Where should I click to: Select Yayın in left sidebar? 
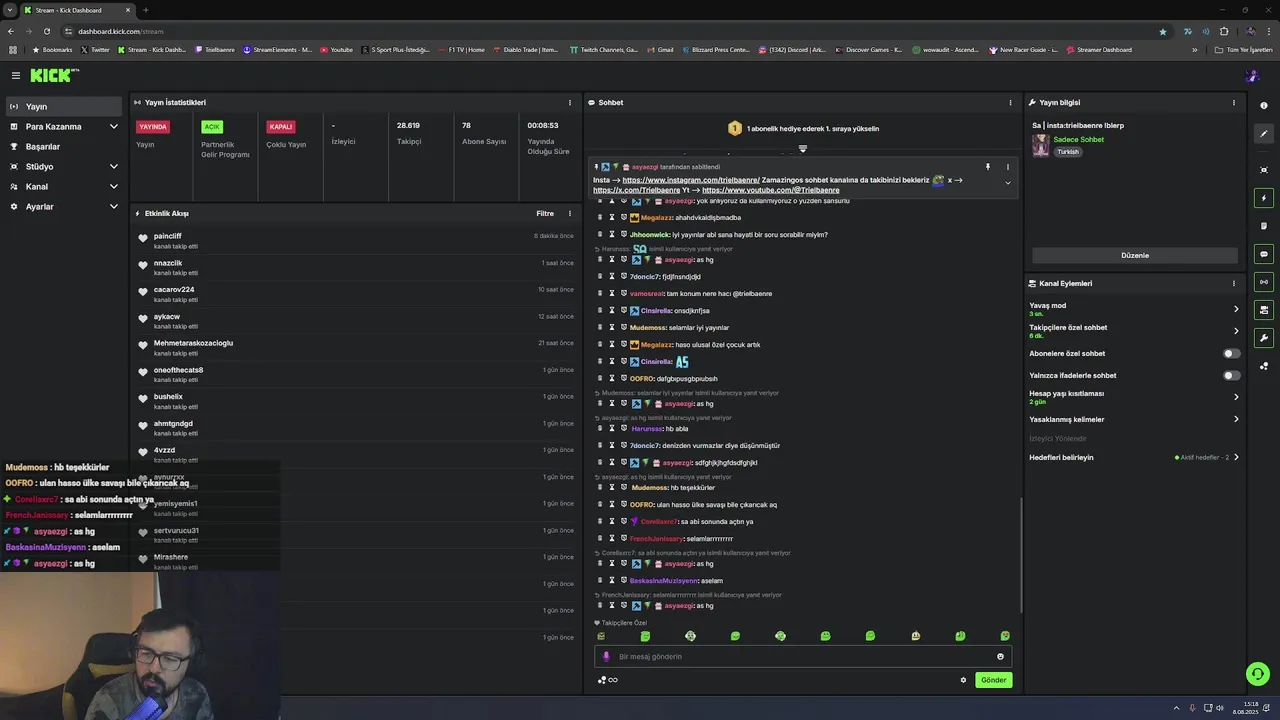pos(64,106)
